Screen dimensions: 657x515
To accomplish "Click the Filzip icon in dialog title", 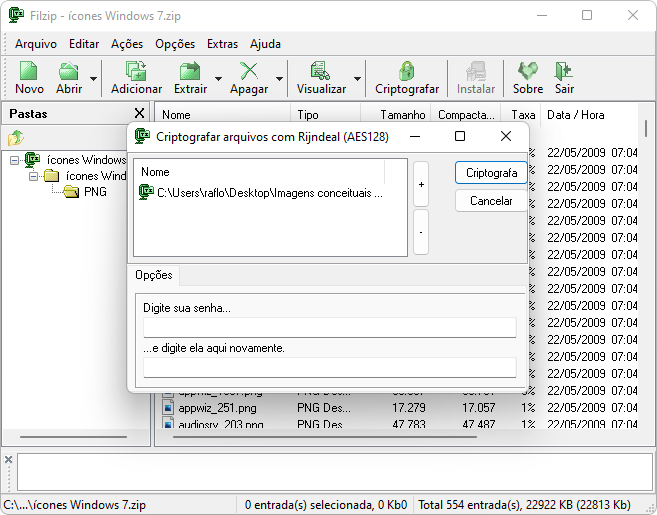I will [142, 136].
